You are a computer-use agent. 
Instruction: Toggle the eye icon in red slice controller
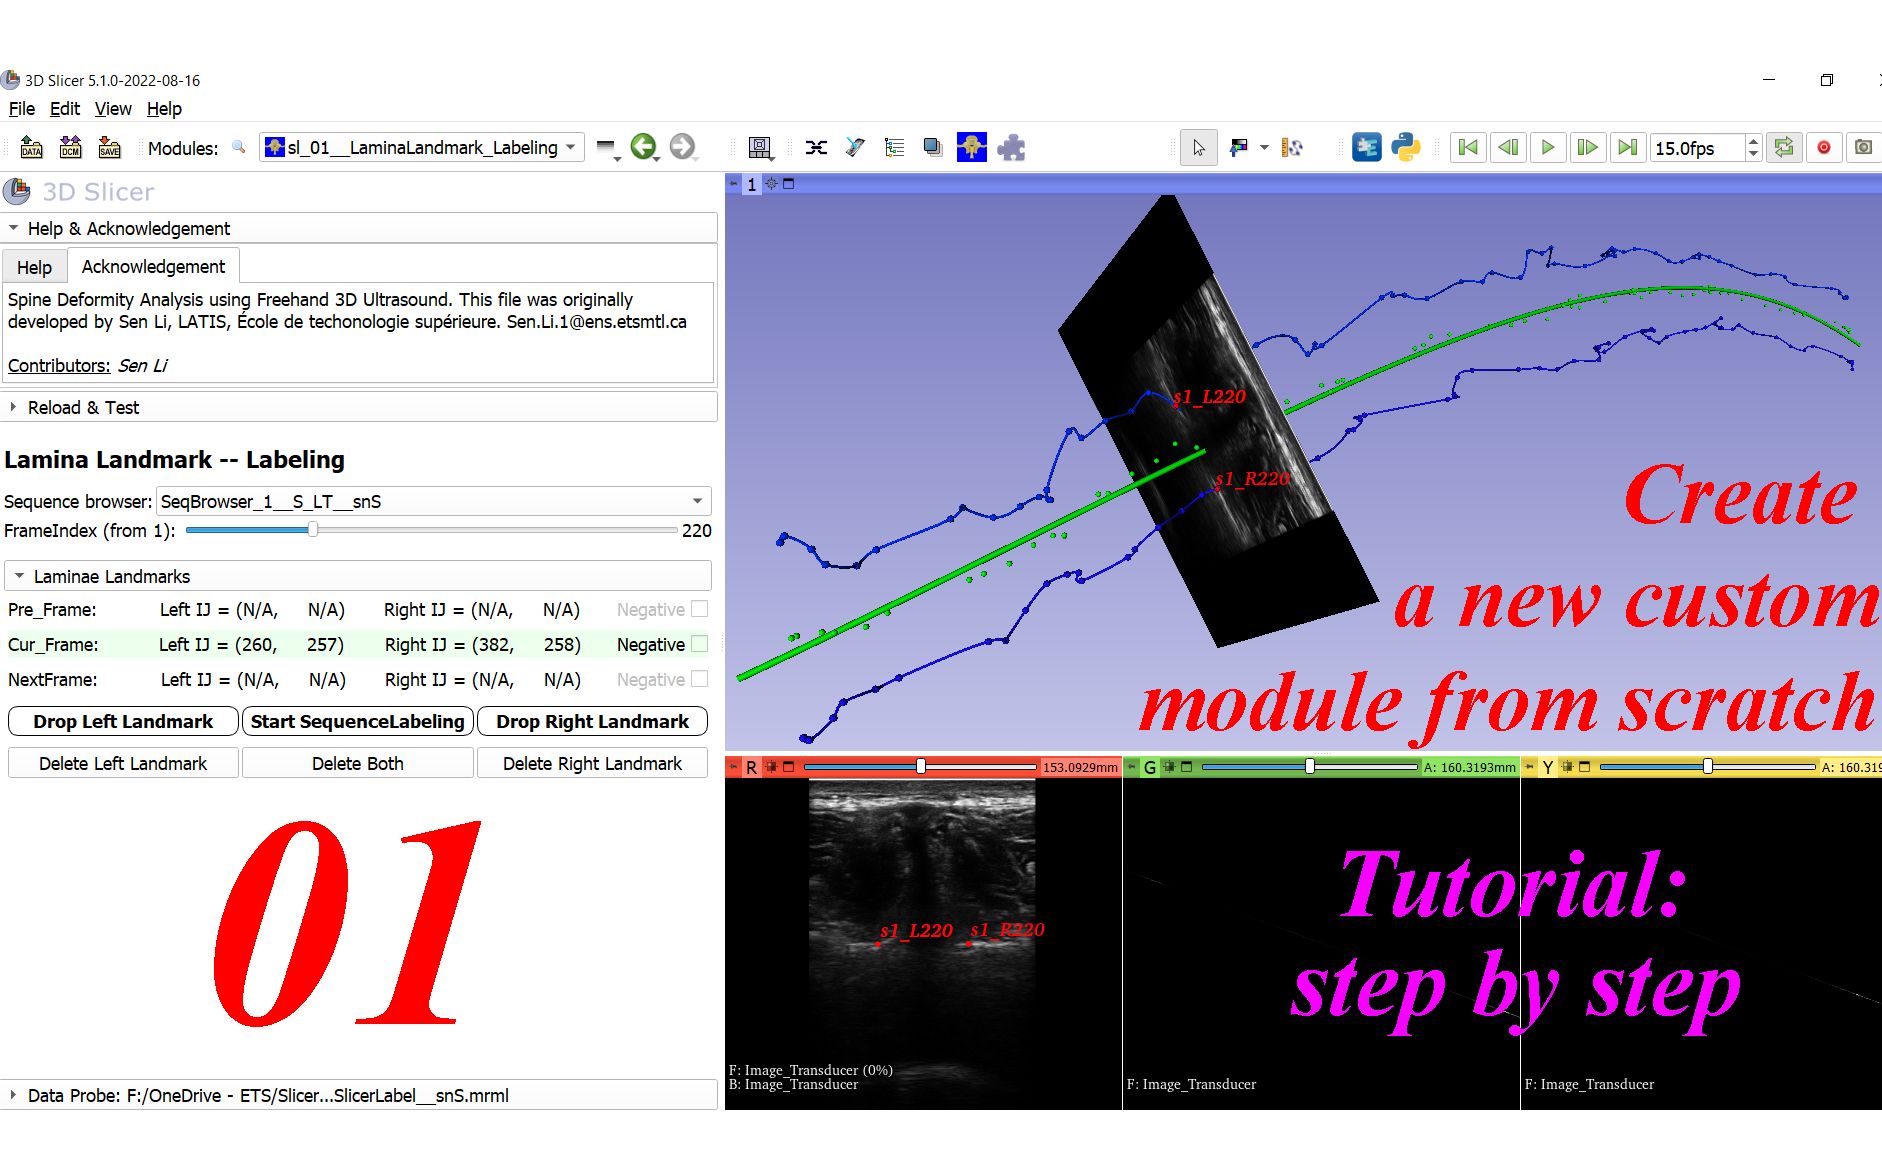pos(769,767)
